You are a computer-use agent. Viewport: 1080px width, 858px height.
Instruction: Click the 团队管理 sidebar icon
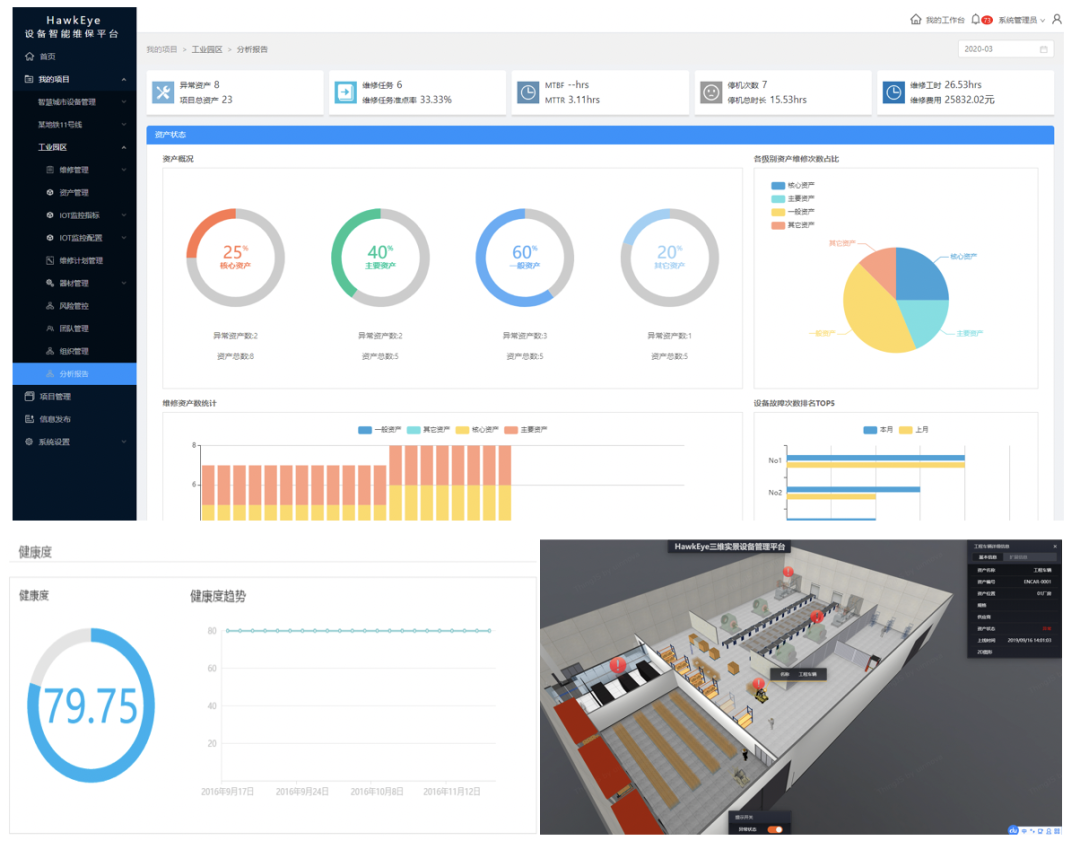(x=50, y=328)
